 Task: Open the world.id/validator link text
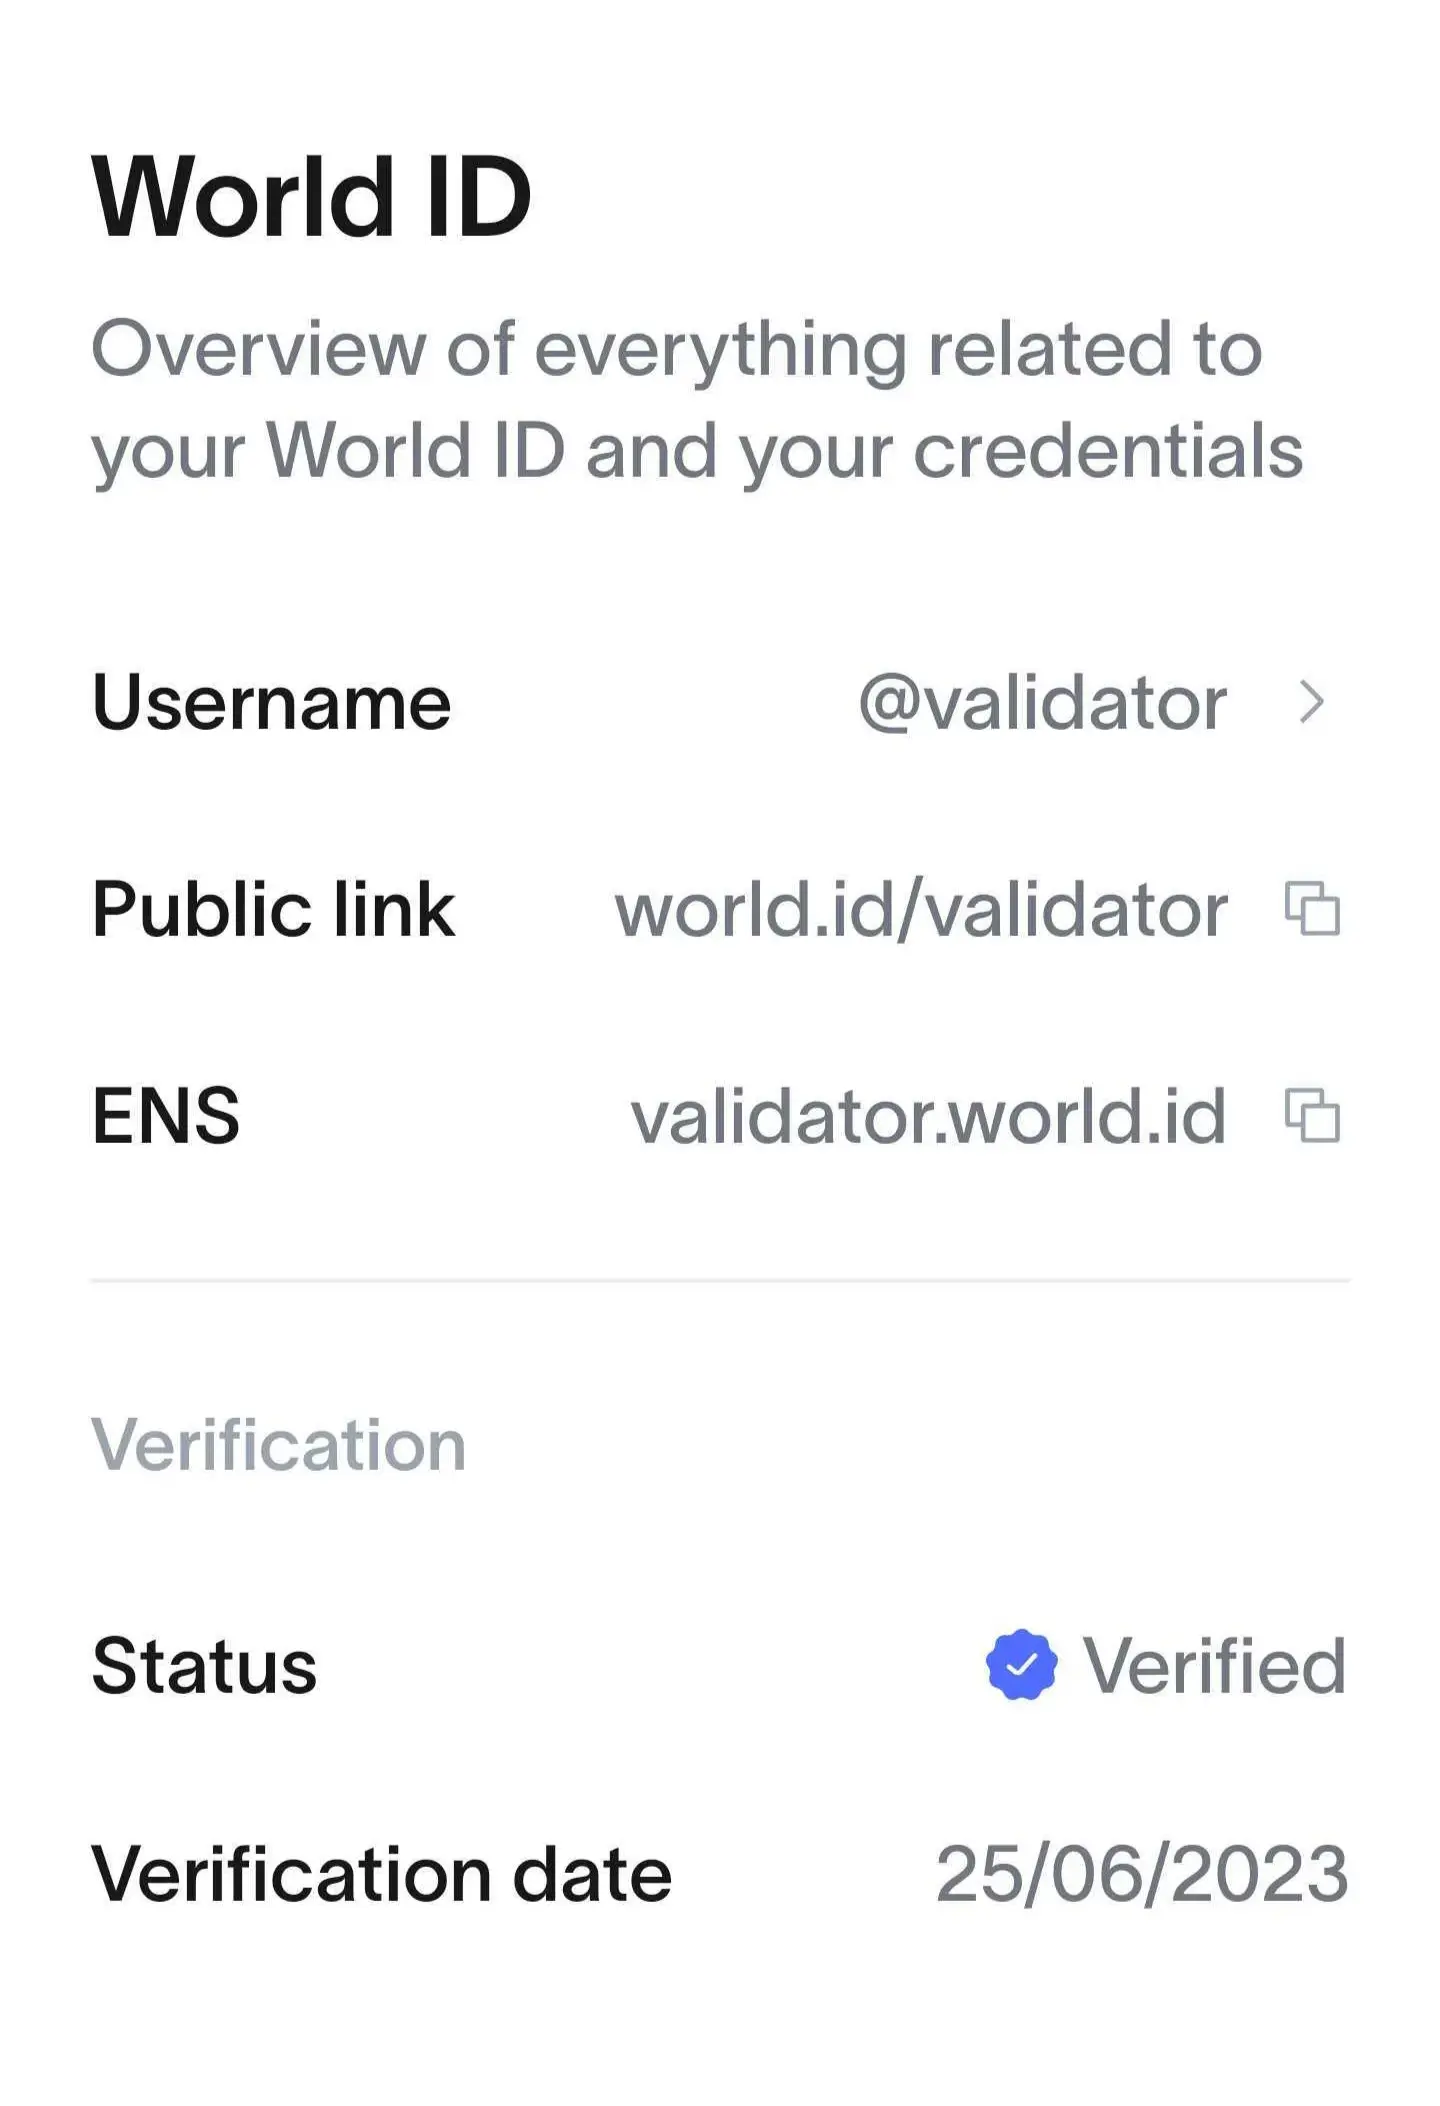click(921, 910)
